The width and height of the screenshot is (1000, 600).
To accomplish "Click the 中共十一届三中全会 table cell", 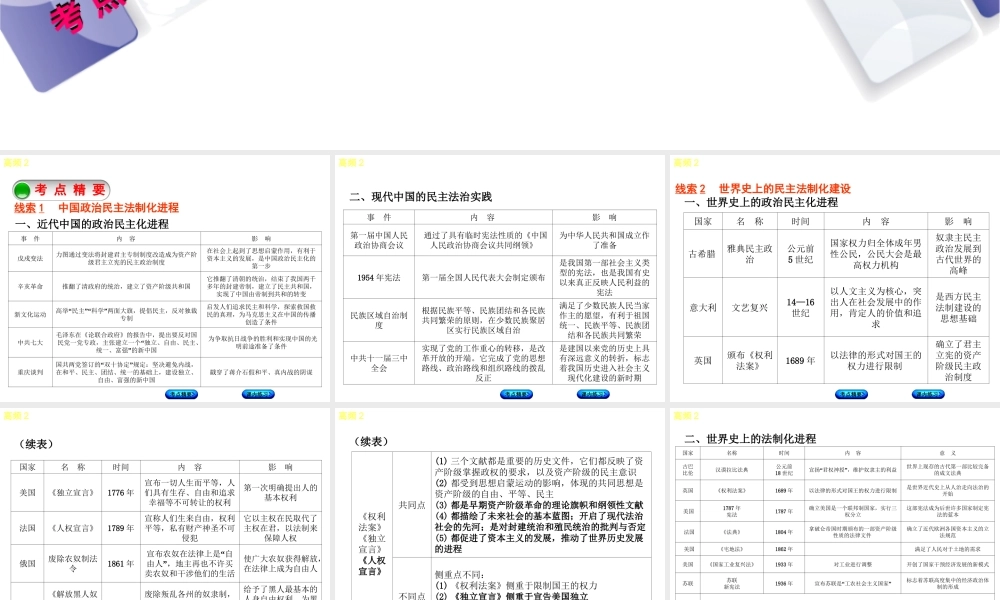I will coord(379,363).
